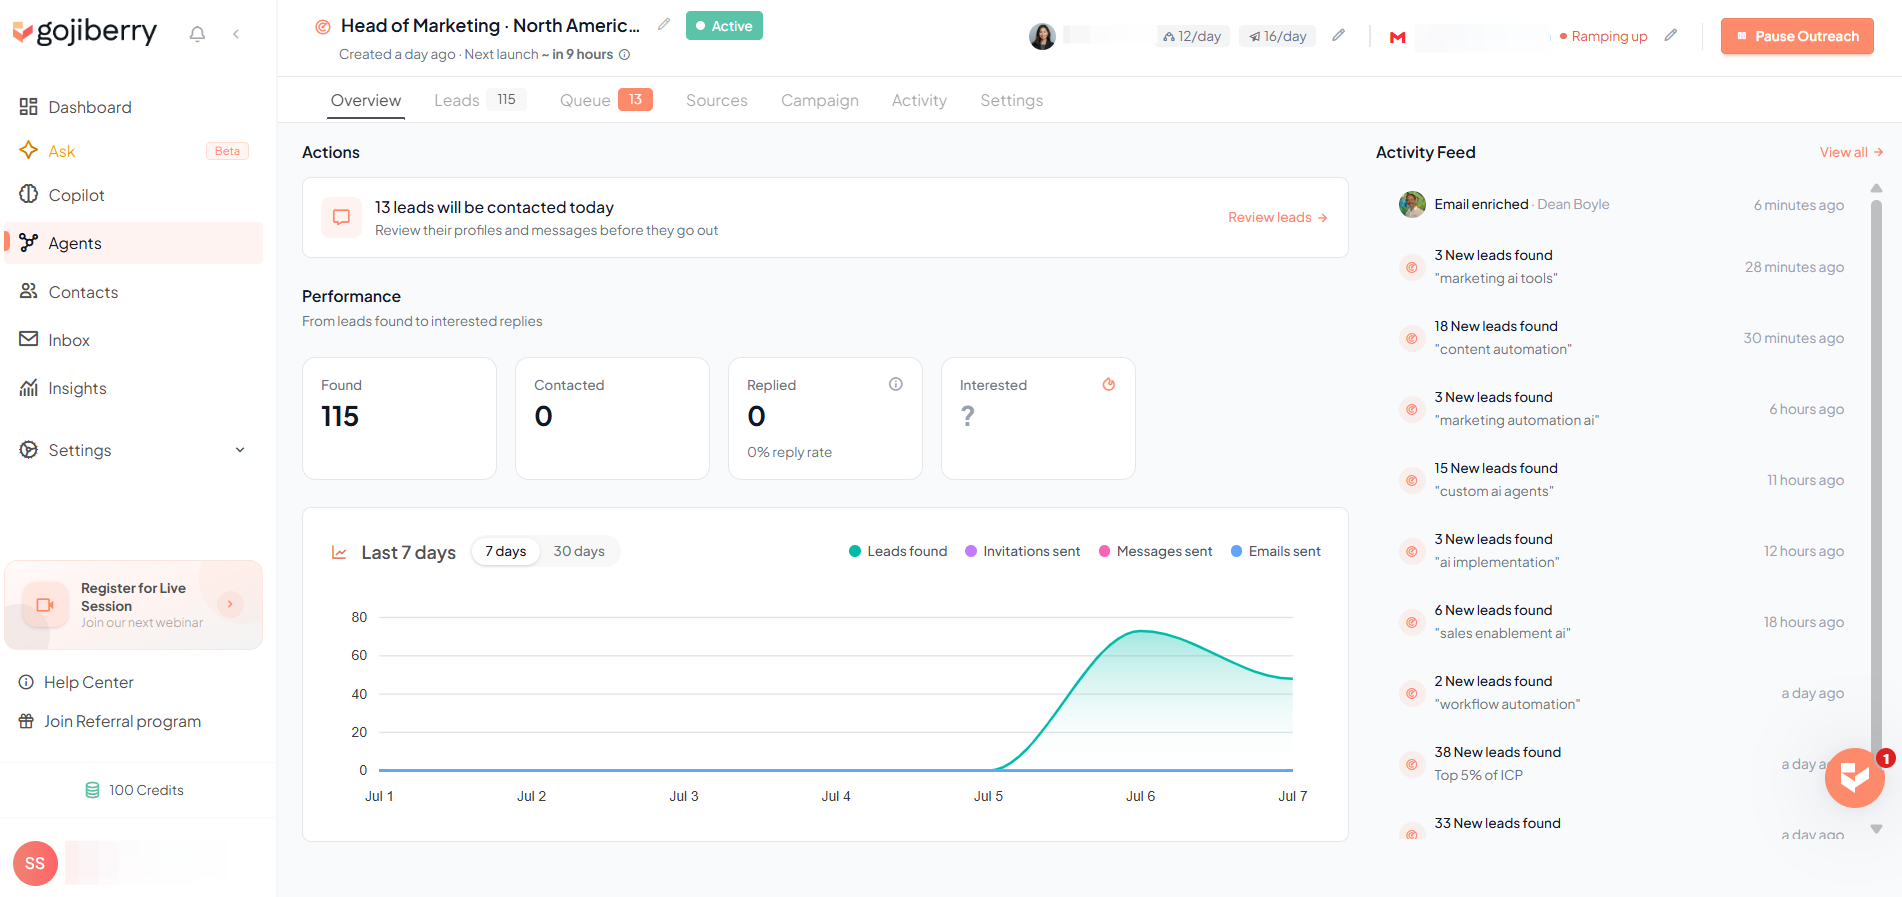1902x897 pixels.
Task: Click icon for "workflow automation" entry
Action: 1412,693
